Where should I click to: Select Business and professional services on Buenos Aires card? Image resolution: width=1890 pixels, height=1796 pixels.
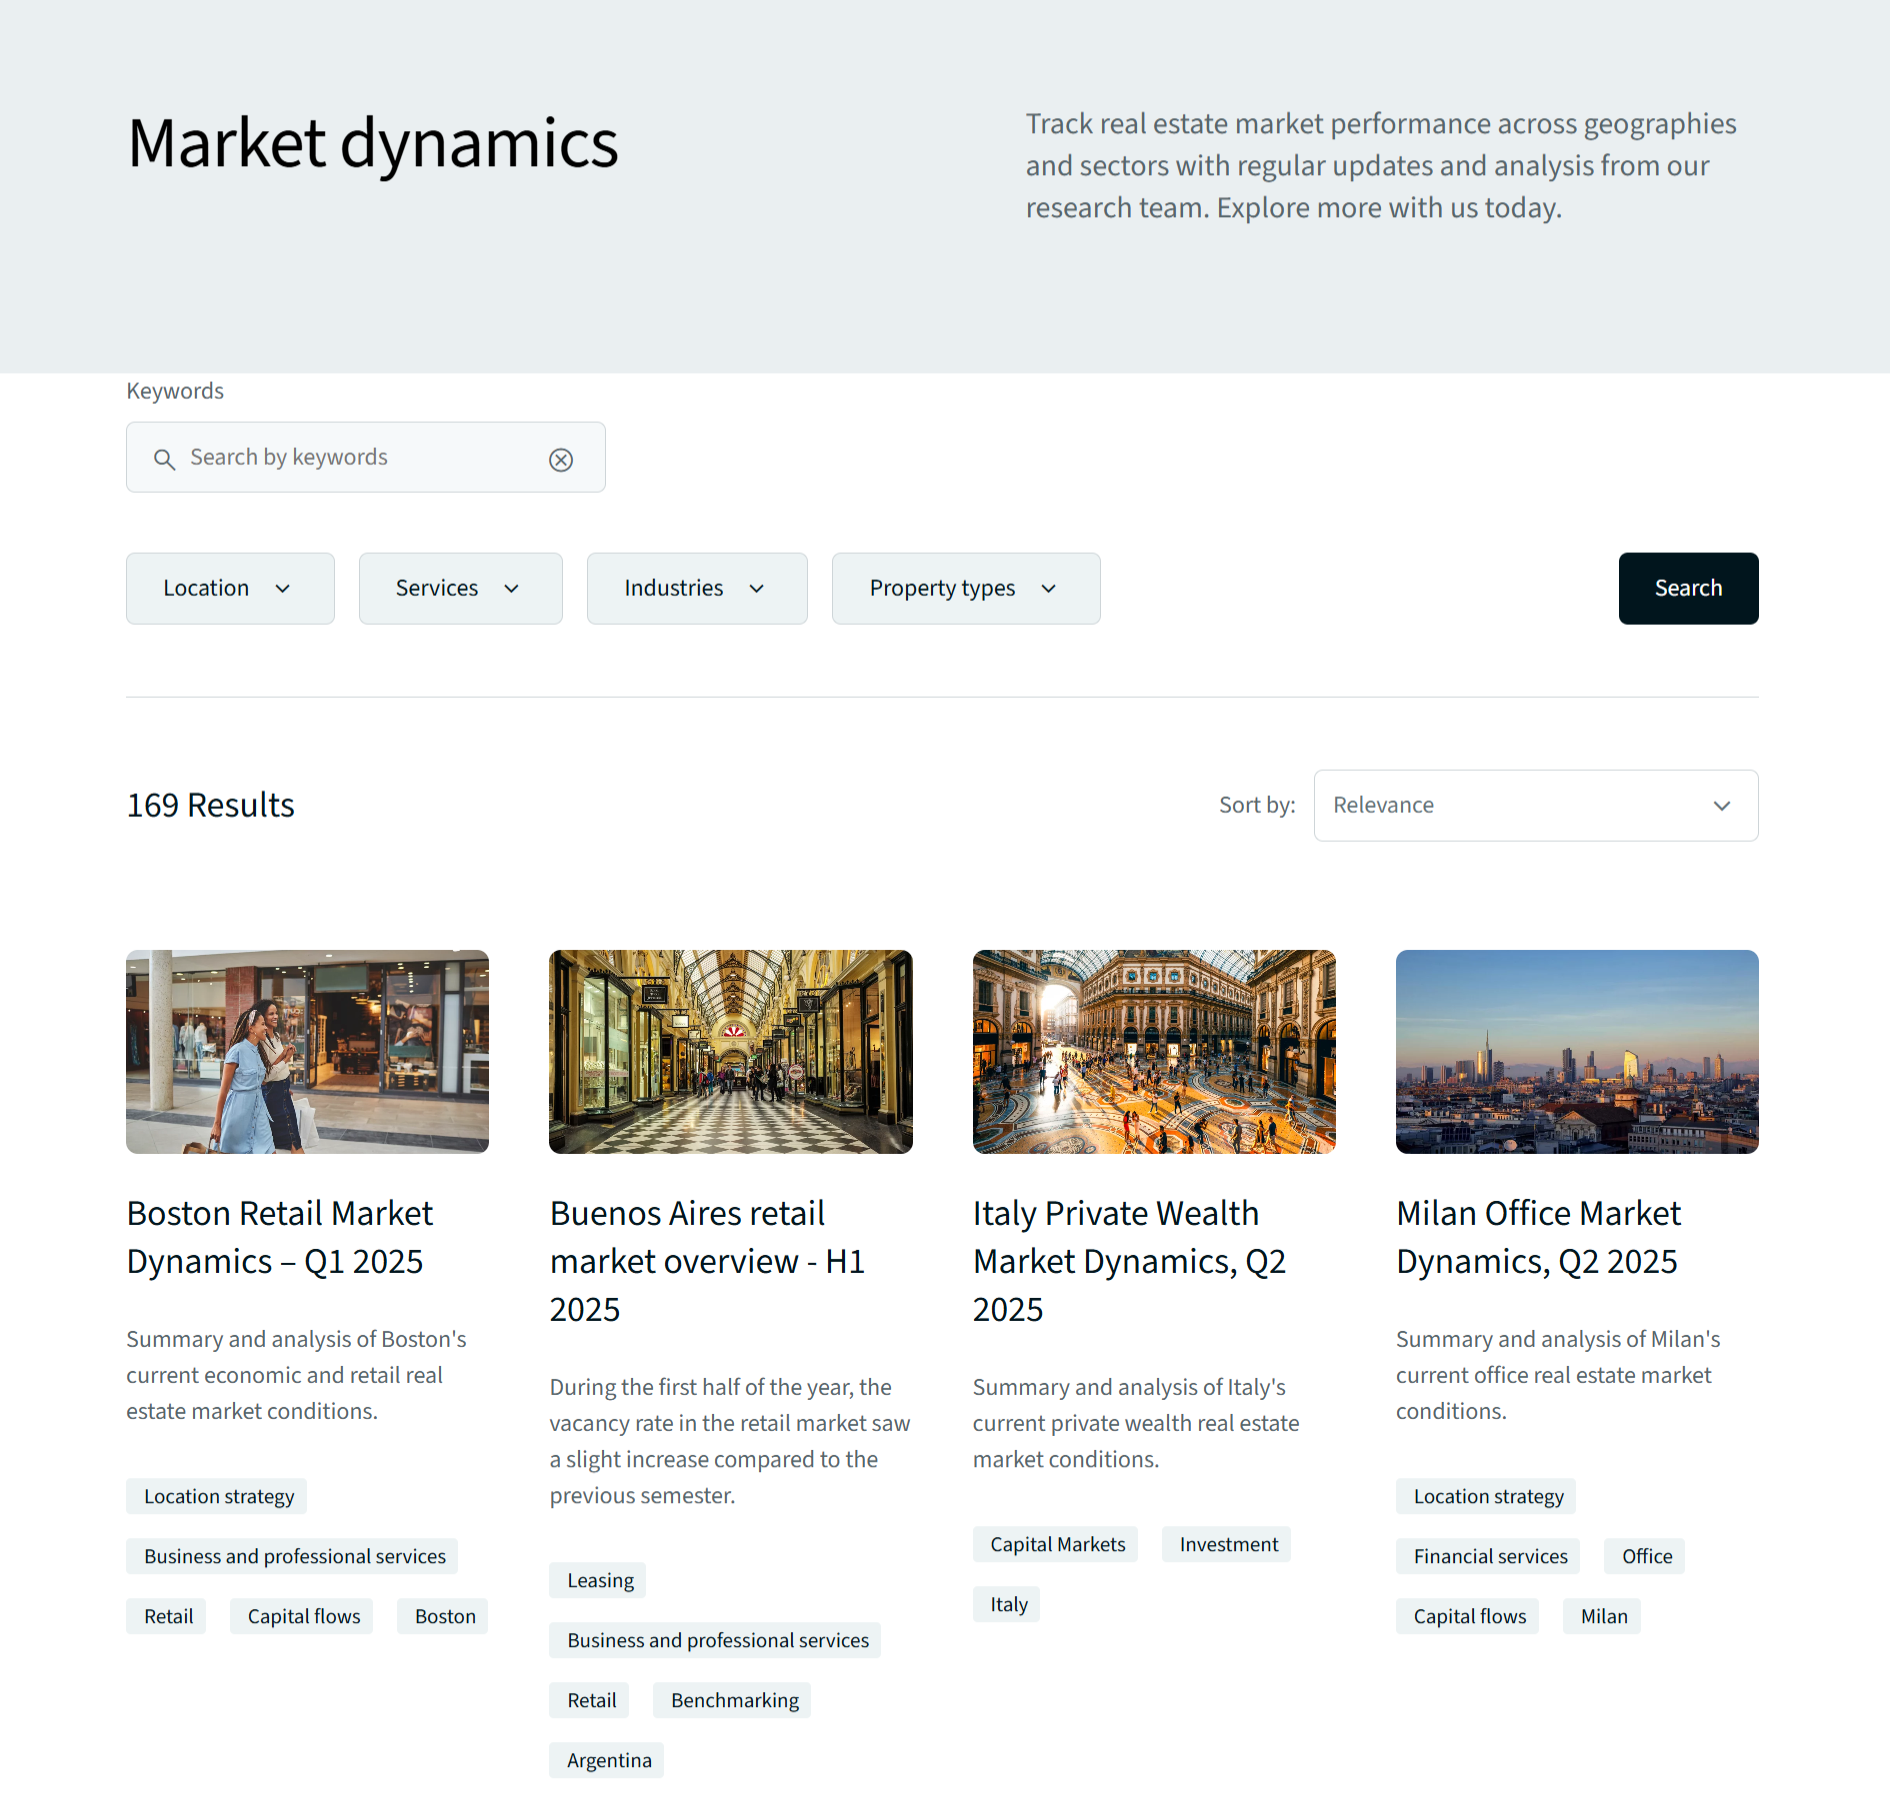click(715, 1640)
